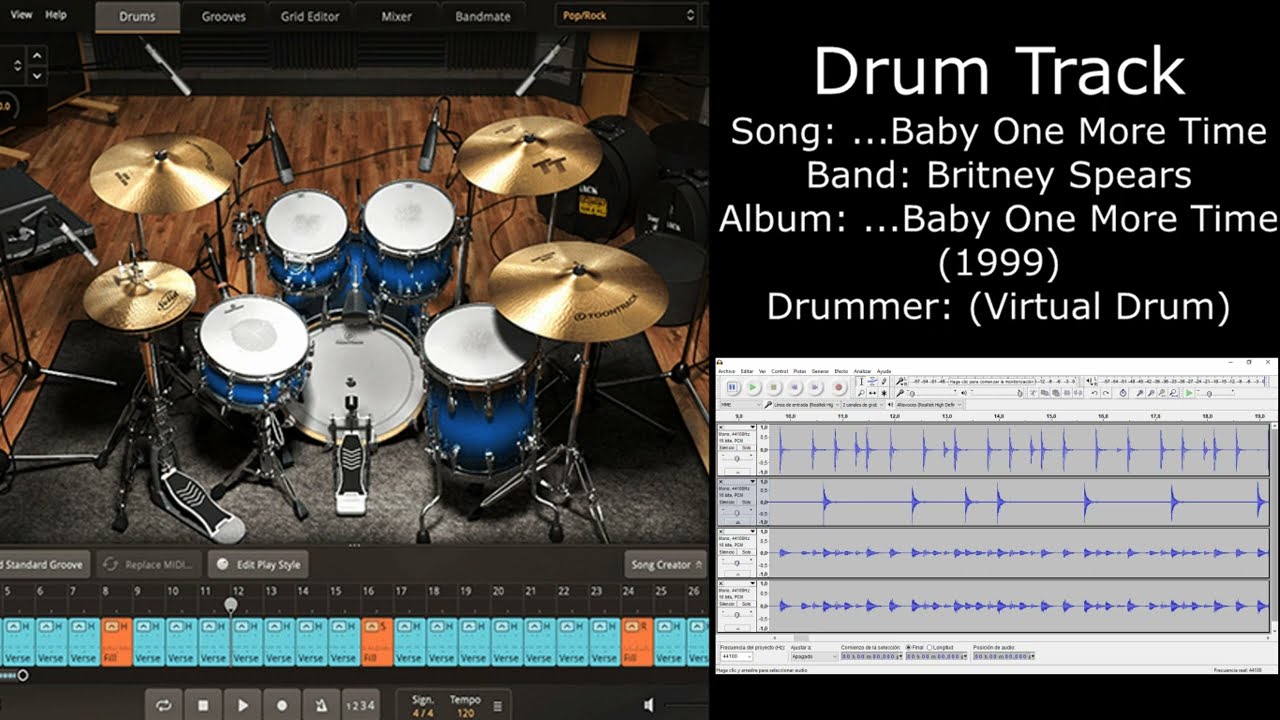The image size is (1280, 720).
Task: Toggle the metronome icon in drum transport
Action: pyautogui.click(x=320, y=705)
